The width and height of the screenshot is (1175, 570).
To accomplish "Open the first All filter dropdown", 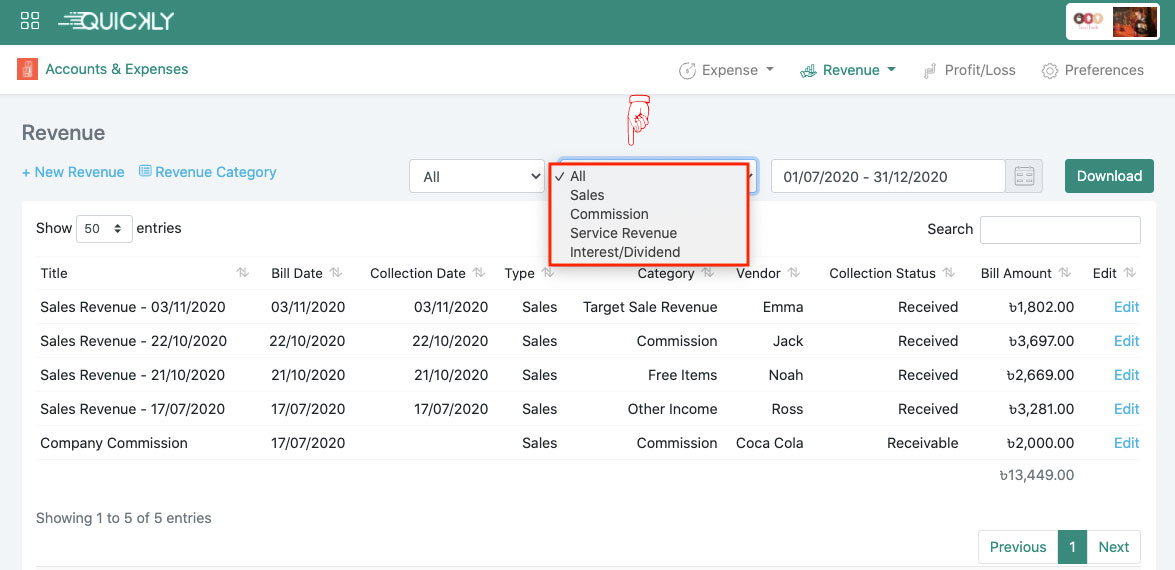I will click(476, 177).
